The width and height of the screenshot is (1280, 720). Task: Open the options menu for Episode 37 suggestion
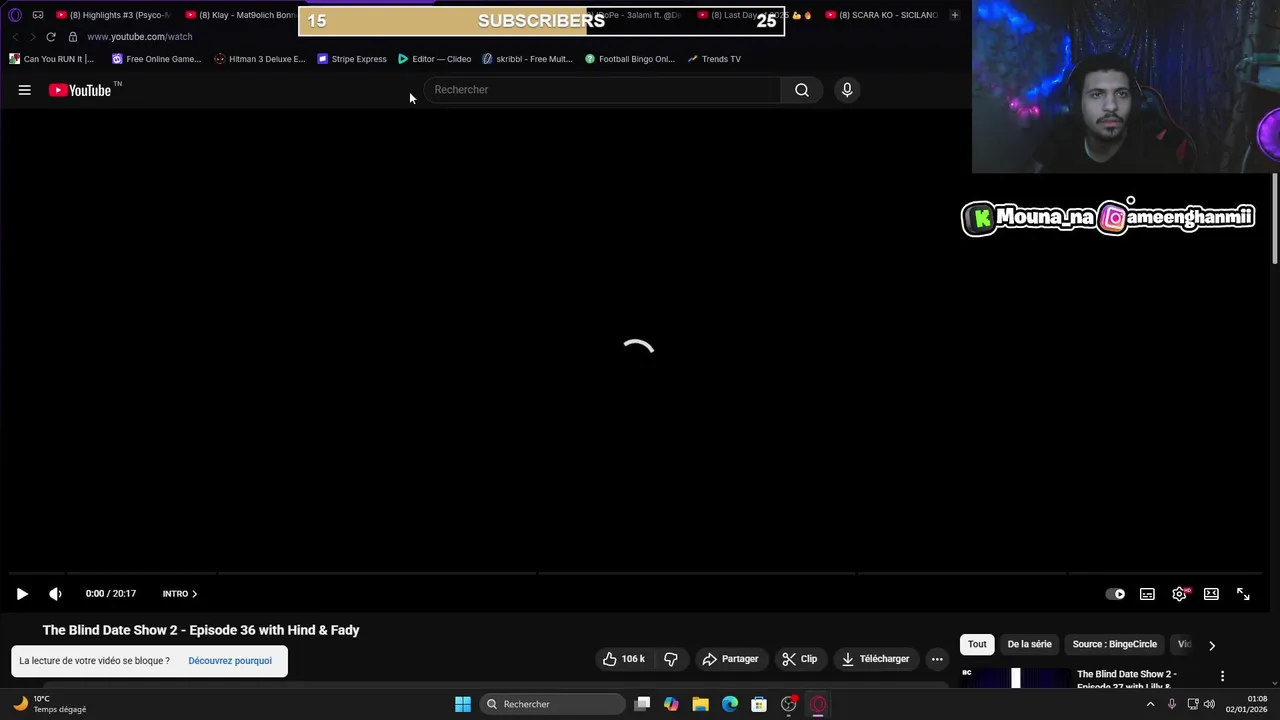click(1222, 677)
